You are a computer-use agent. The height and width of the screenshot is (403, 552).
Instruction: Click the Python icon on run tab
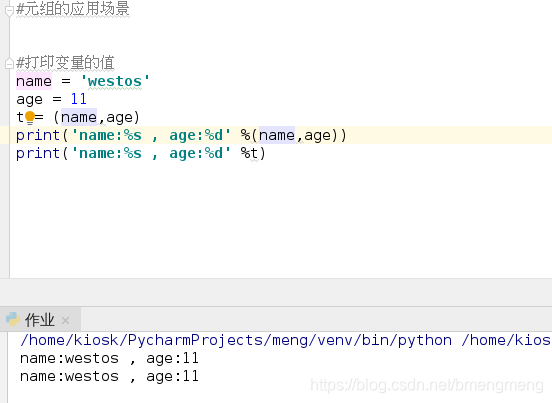pos(13,319)
